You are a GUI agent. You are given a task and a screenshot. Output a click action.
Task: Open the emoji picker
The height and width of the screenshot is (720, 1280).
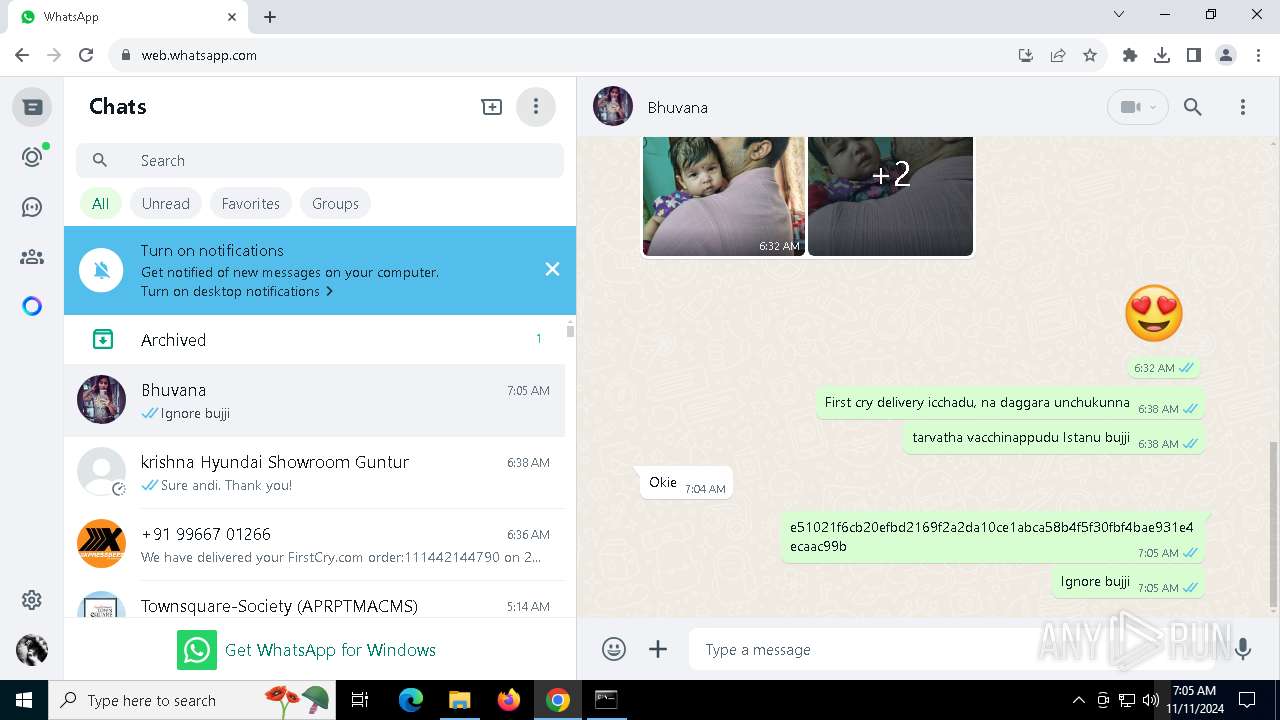(x=614, y=649)
